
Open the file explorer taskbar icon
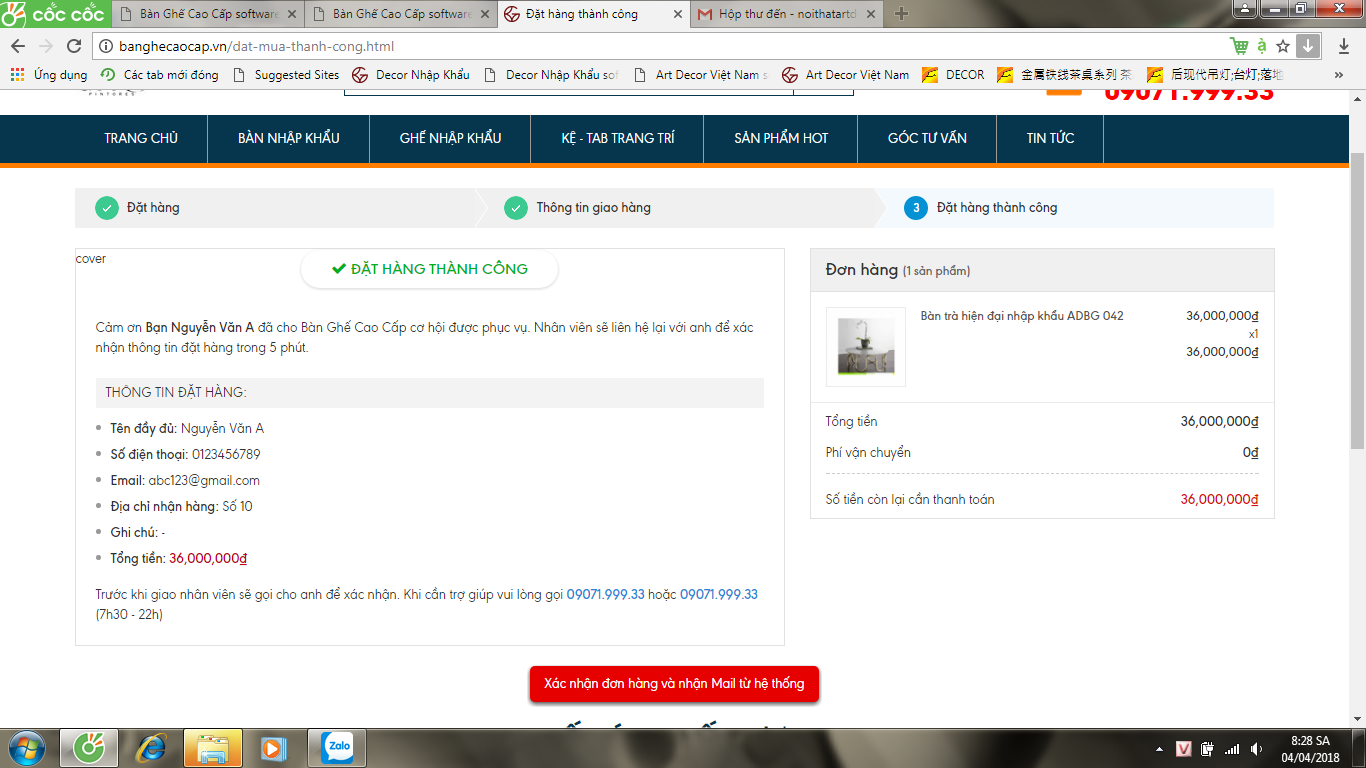pos(213,748)
